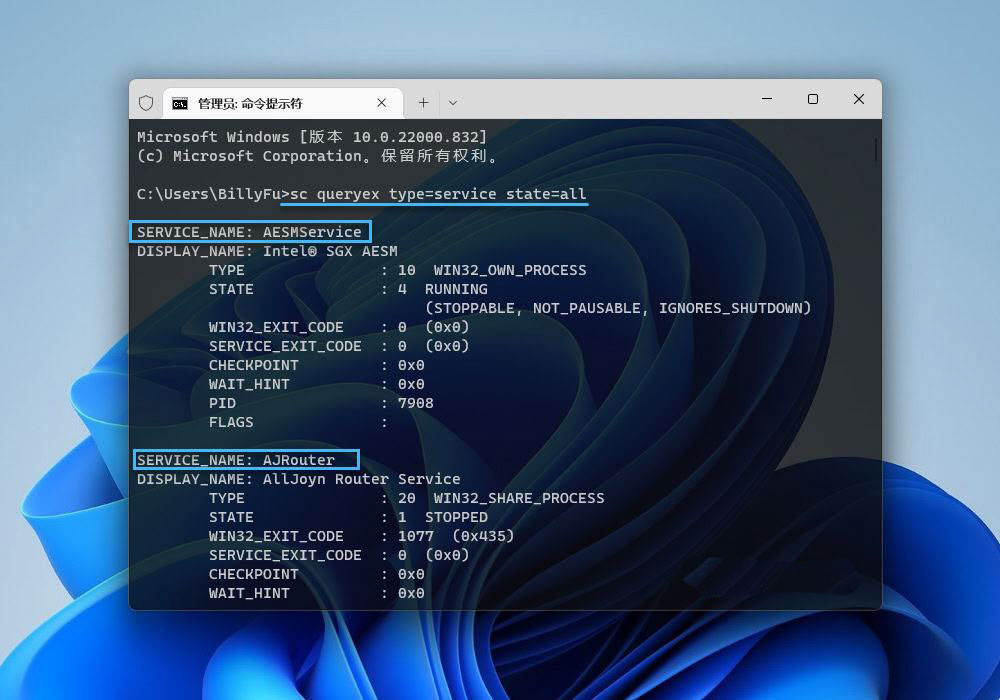1000x700 pixels.
Task: Click the highlighted SERVICE_NAME: AJRouter line
Action: pos(247,460)
